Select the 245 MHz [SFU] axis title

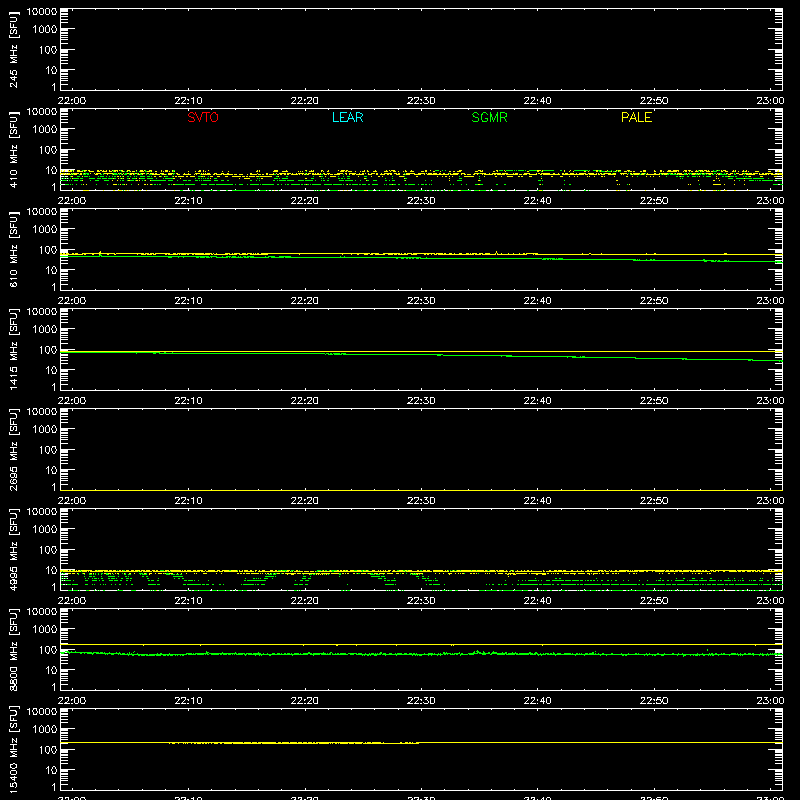(x=13, y=49)
